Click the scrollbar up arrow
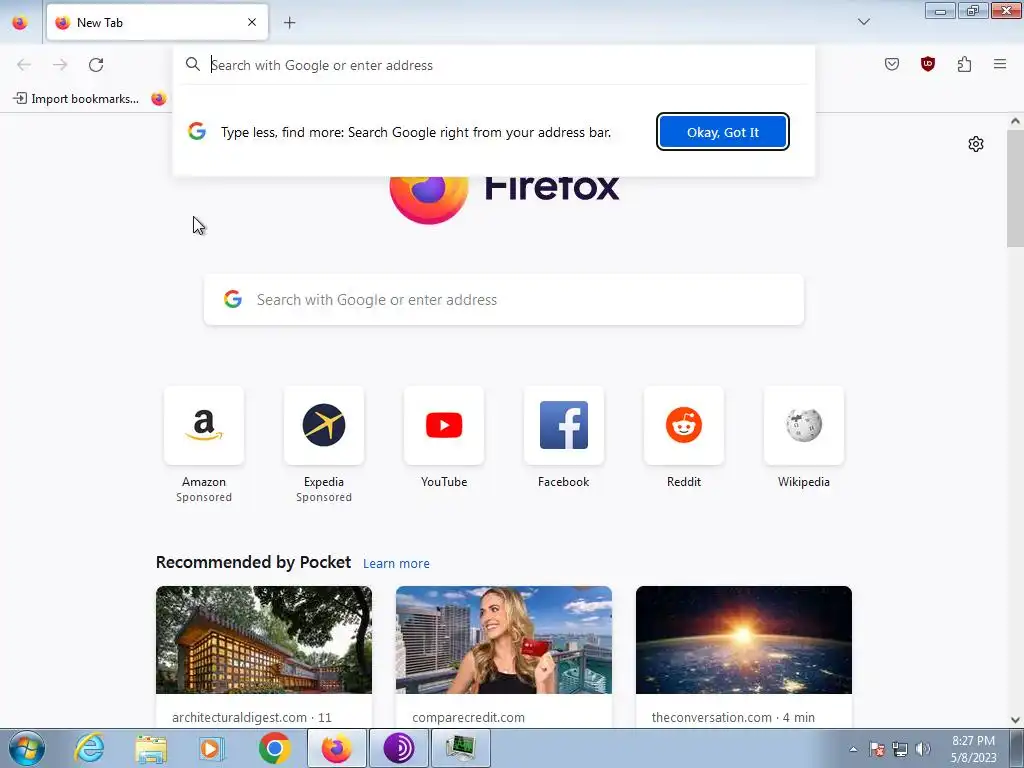This screenshot has width=1024, height=768. click(x=1015, y=121)
